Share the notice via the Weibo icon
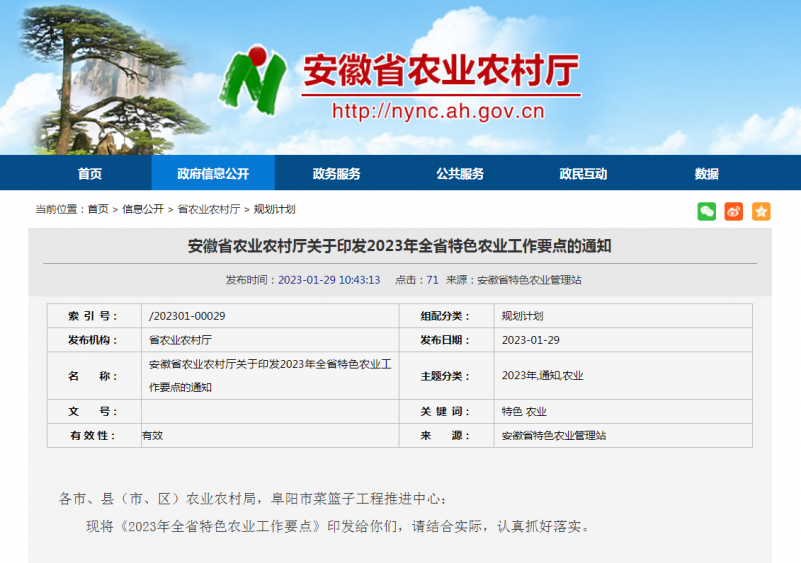801x563 pixels. point(734,212)
